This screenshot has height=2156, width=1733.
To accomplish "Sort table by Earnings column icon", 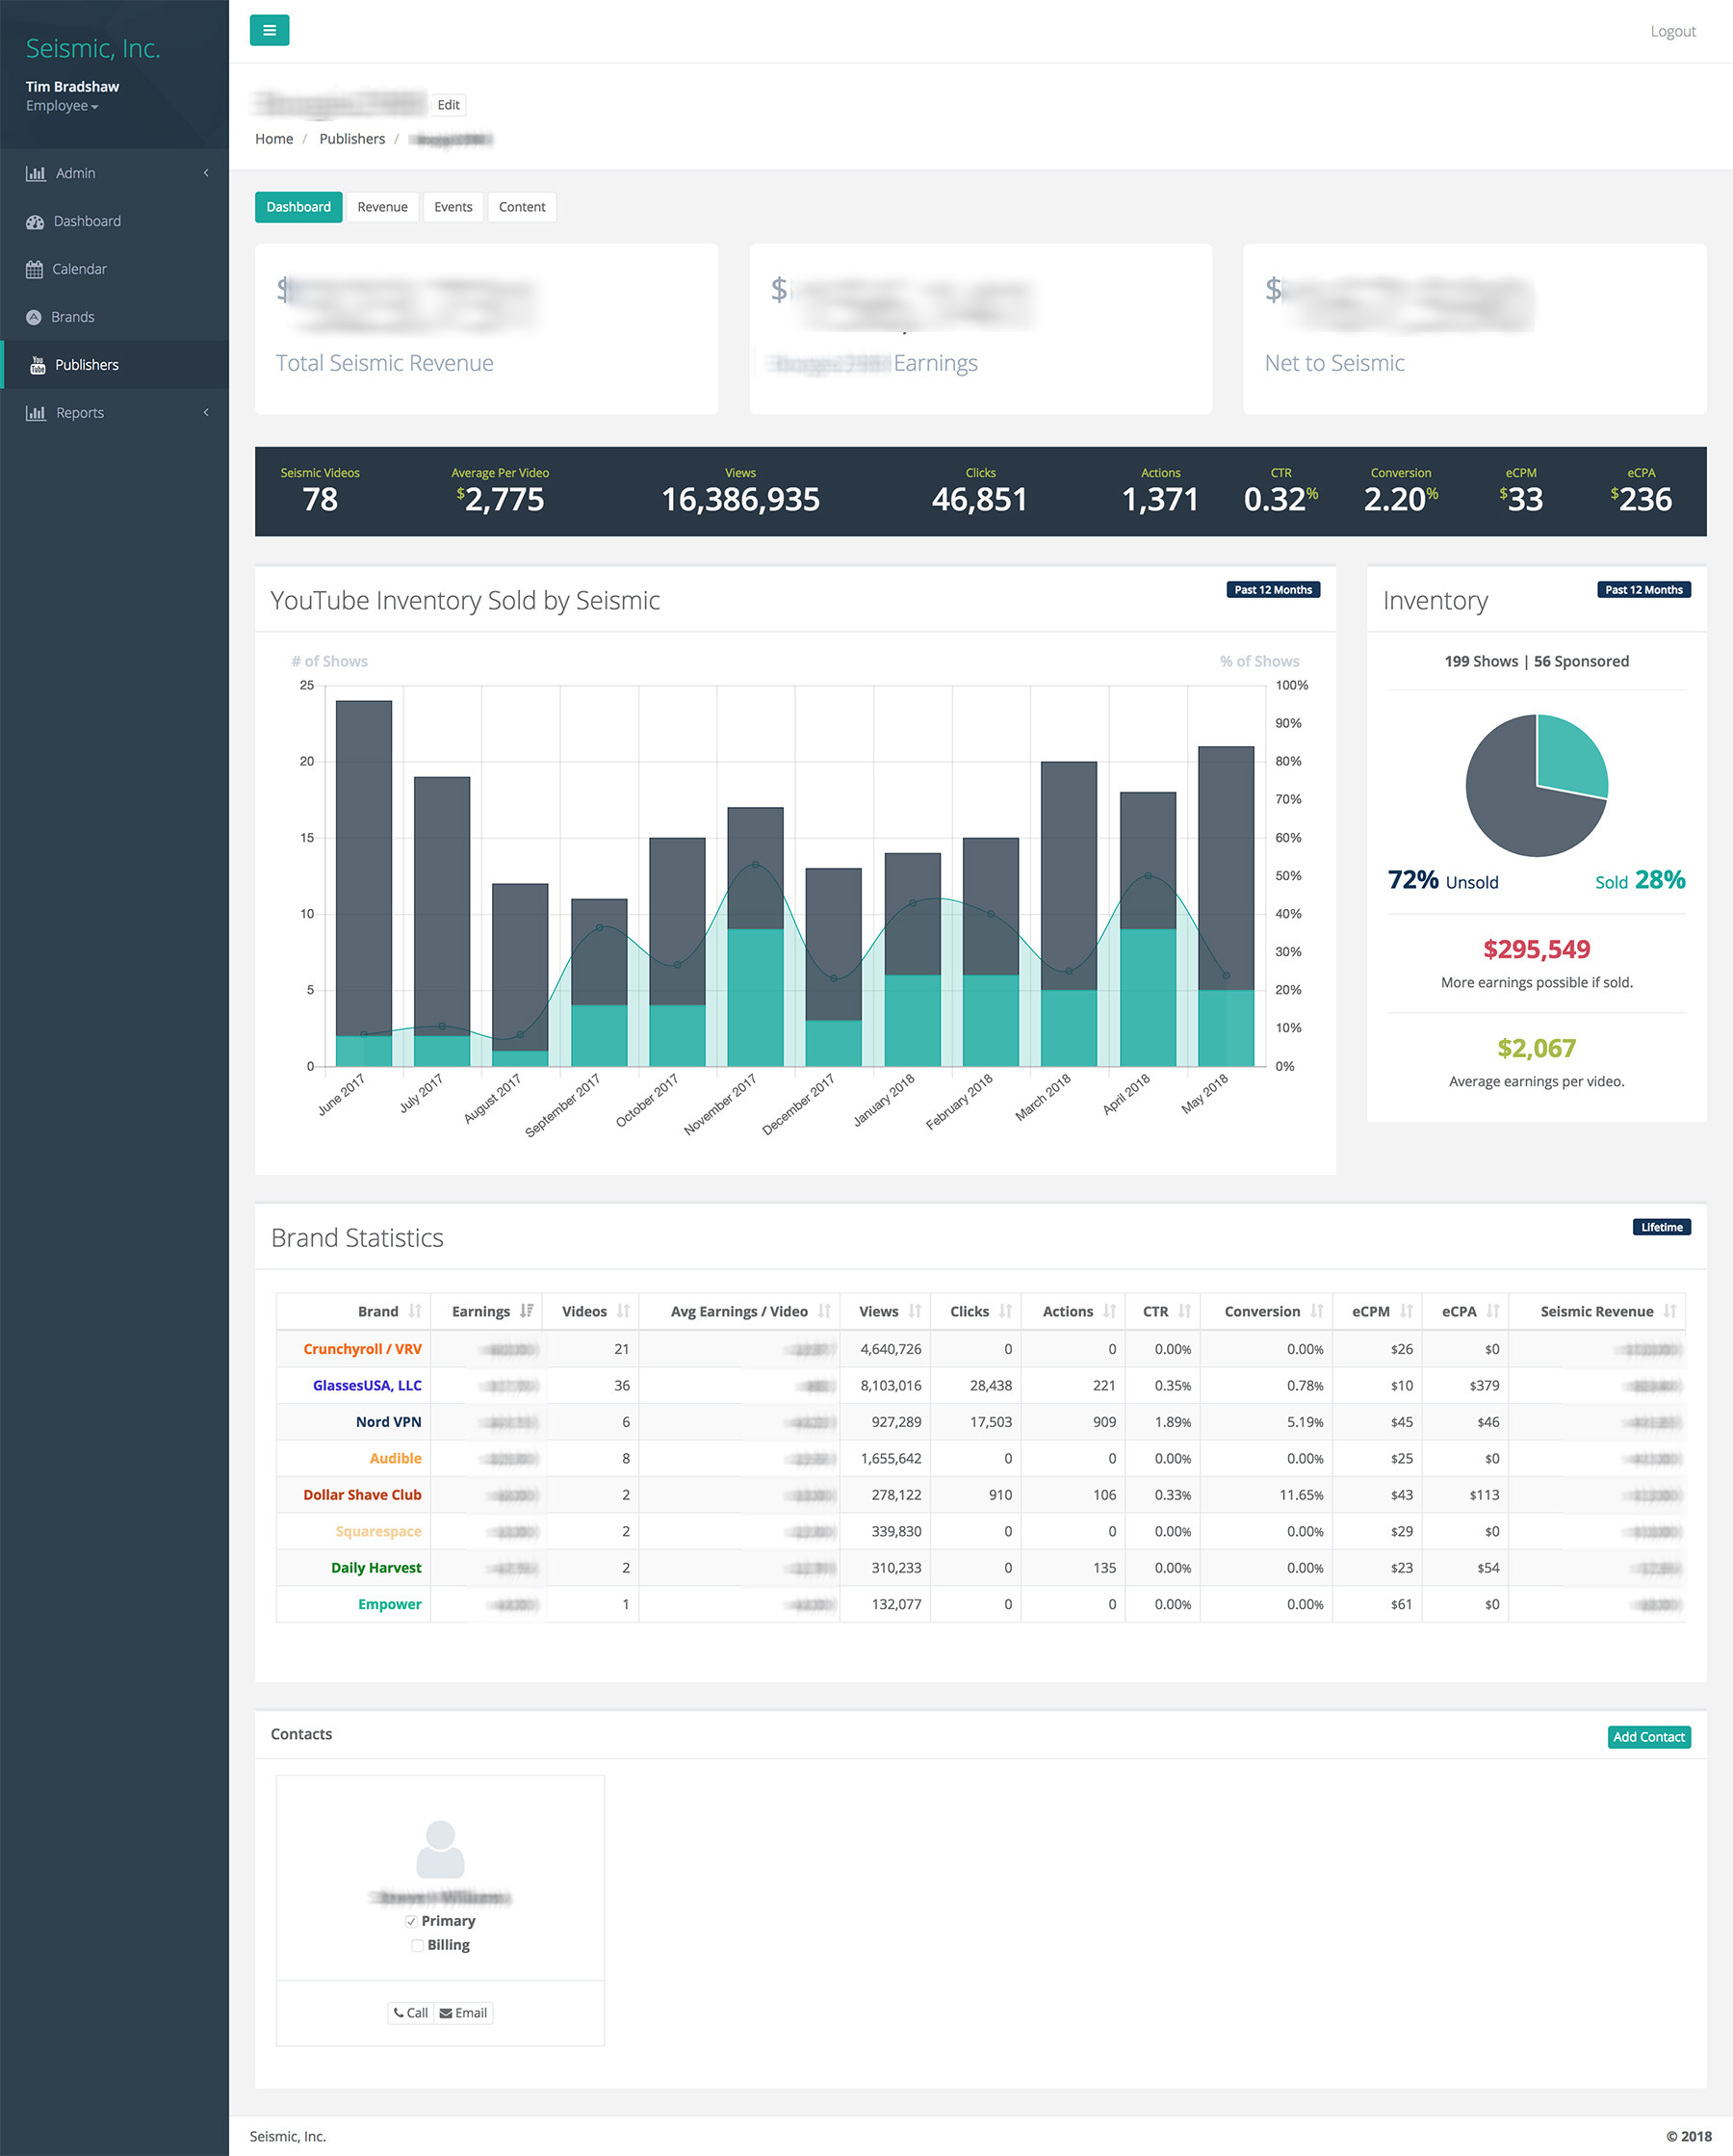I will click(526, 1311).
